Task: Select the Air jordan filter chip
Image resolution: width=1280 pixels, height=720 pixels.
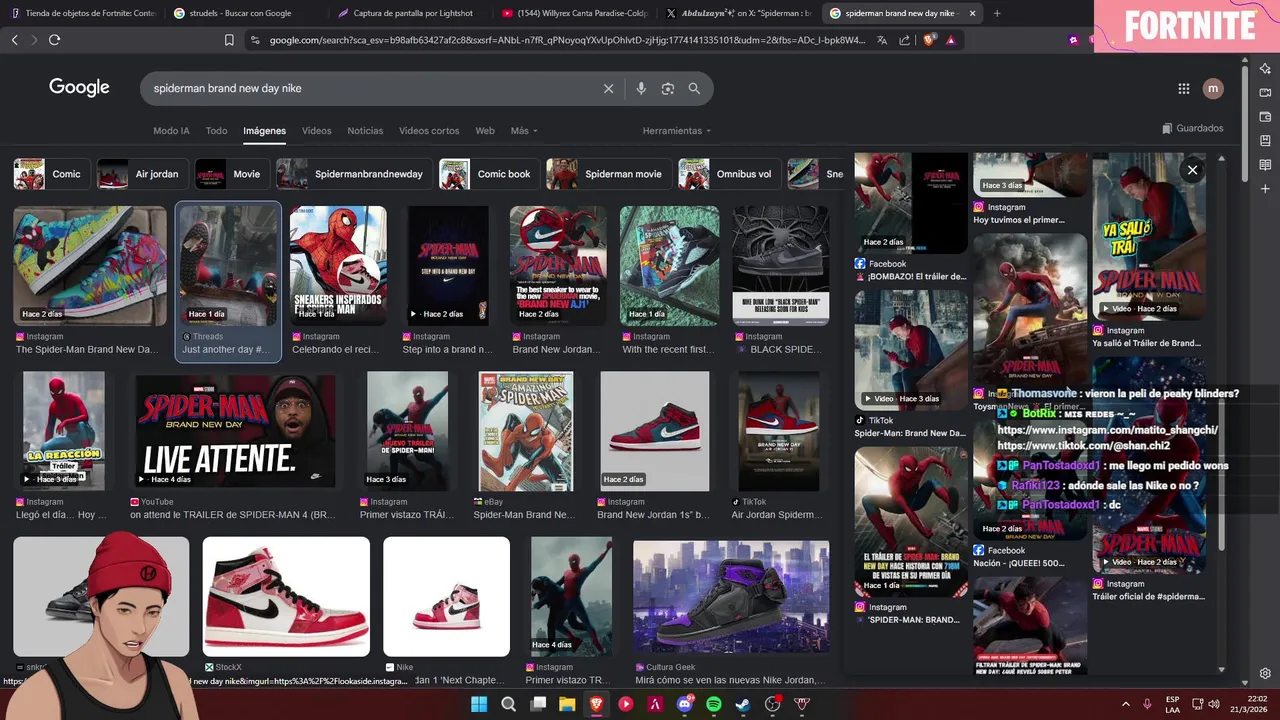Action: click(x=141, y=174)
